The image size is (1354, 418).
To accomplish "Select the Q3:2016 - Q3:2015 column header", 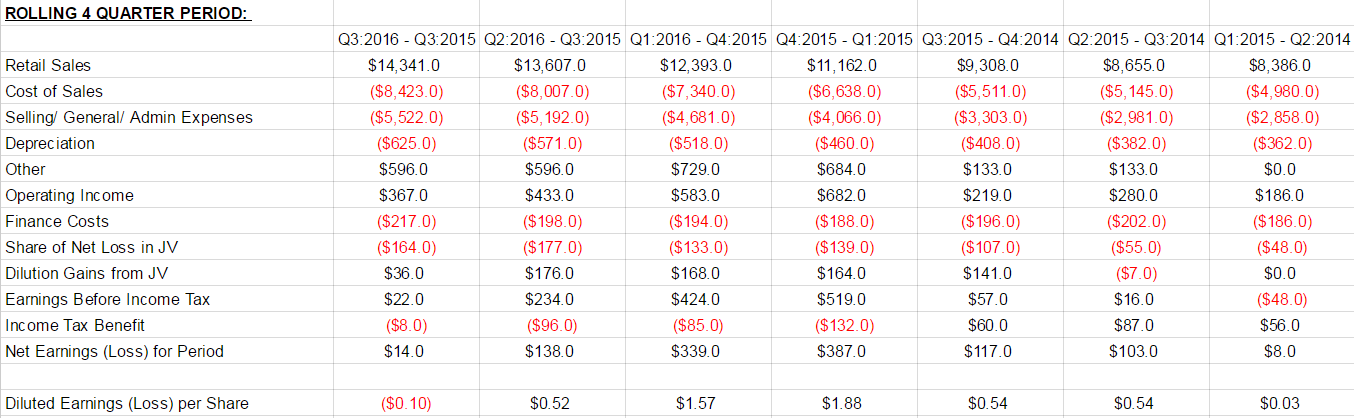I will [x=407, y=40].
